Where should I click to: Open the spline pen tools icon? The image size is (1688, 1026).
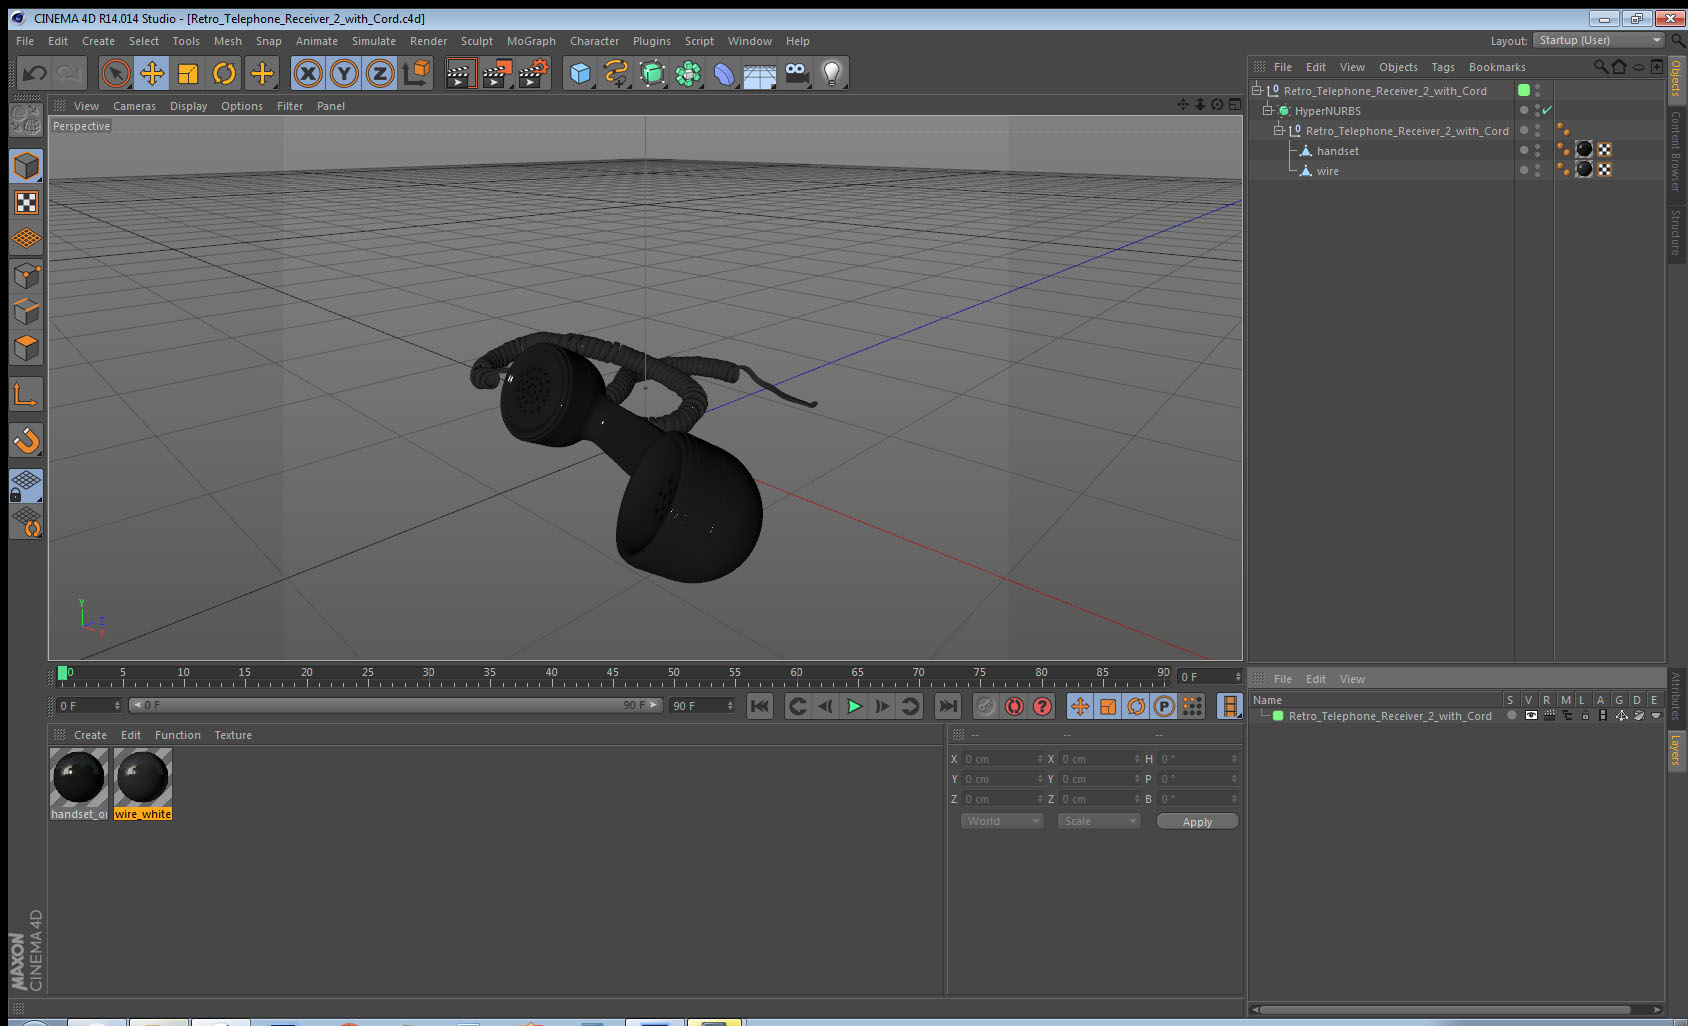(x=616, y=73)
